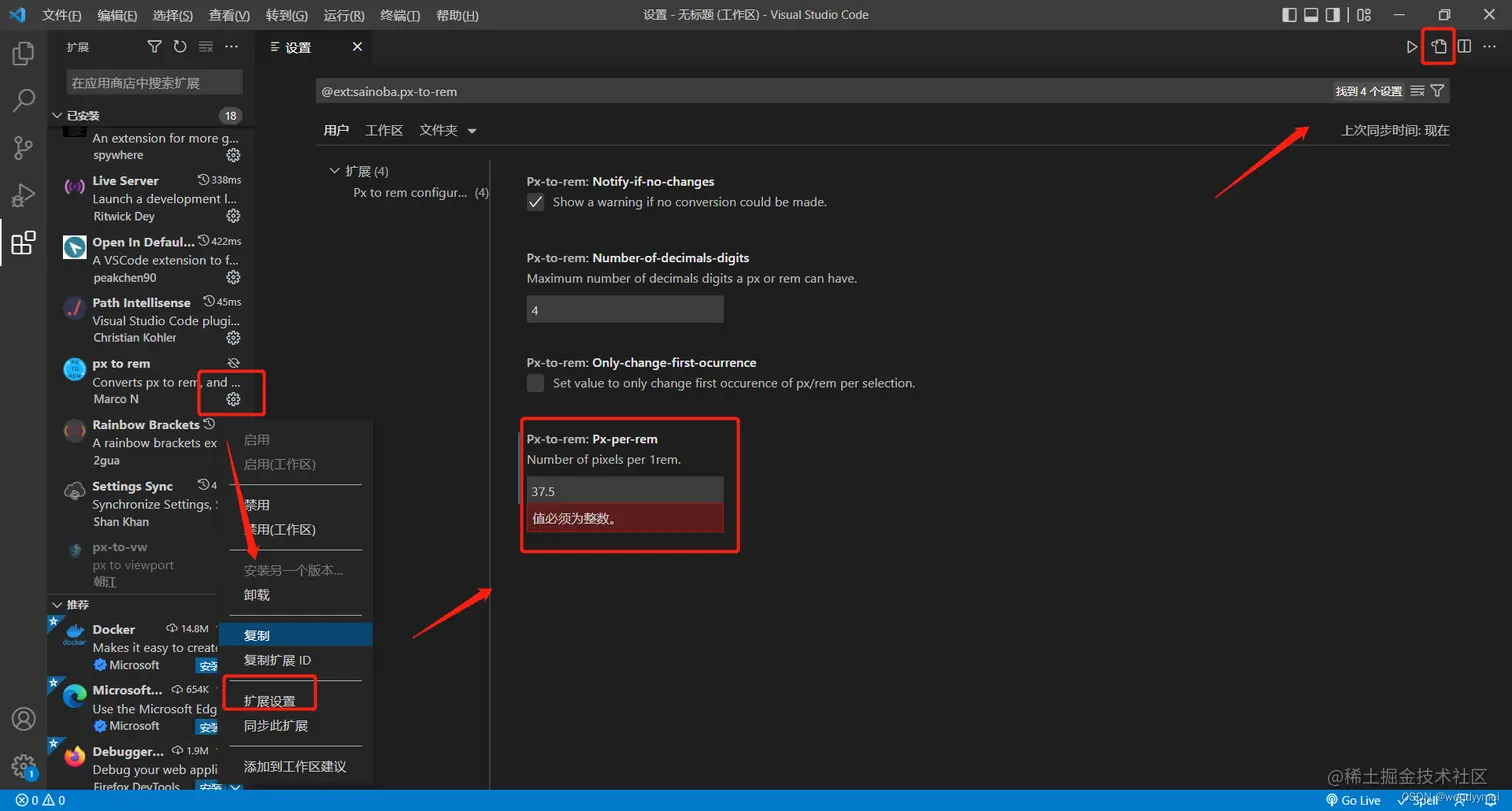Click Open Settings (JSON) icon
1512x811 pixels.
coord(1438,47)
